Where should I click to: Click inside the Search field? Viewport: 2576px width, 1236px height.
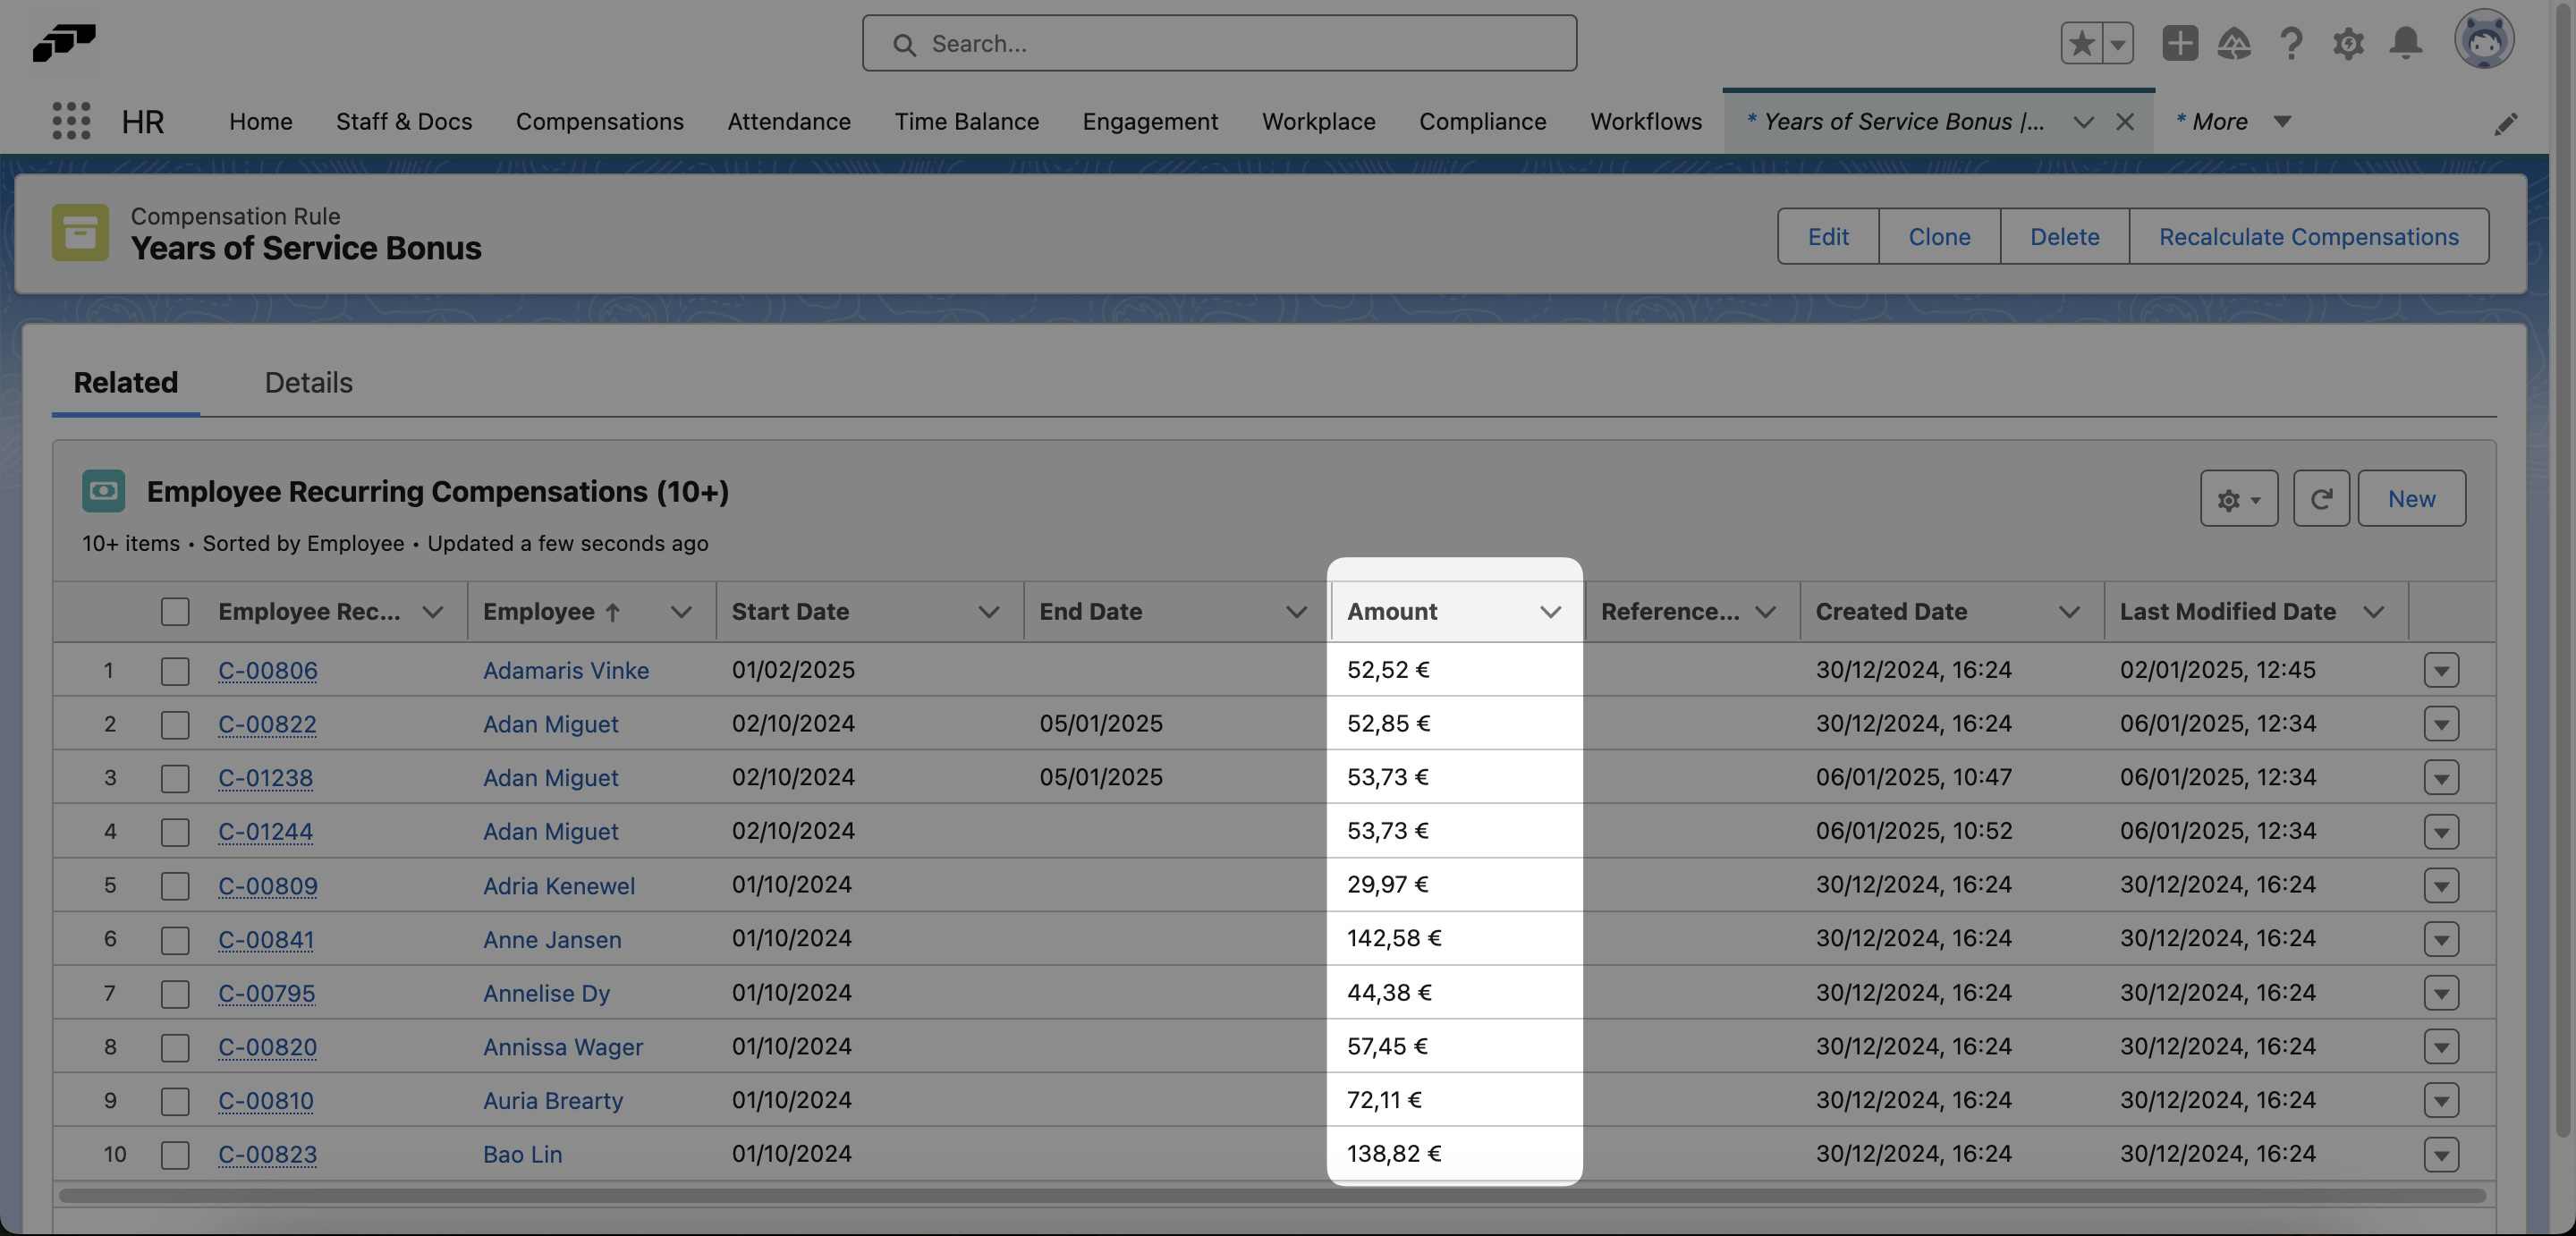1218,43
